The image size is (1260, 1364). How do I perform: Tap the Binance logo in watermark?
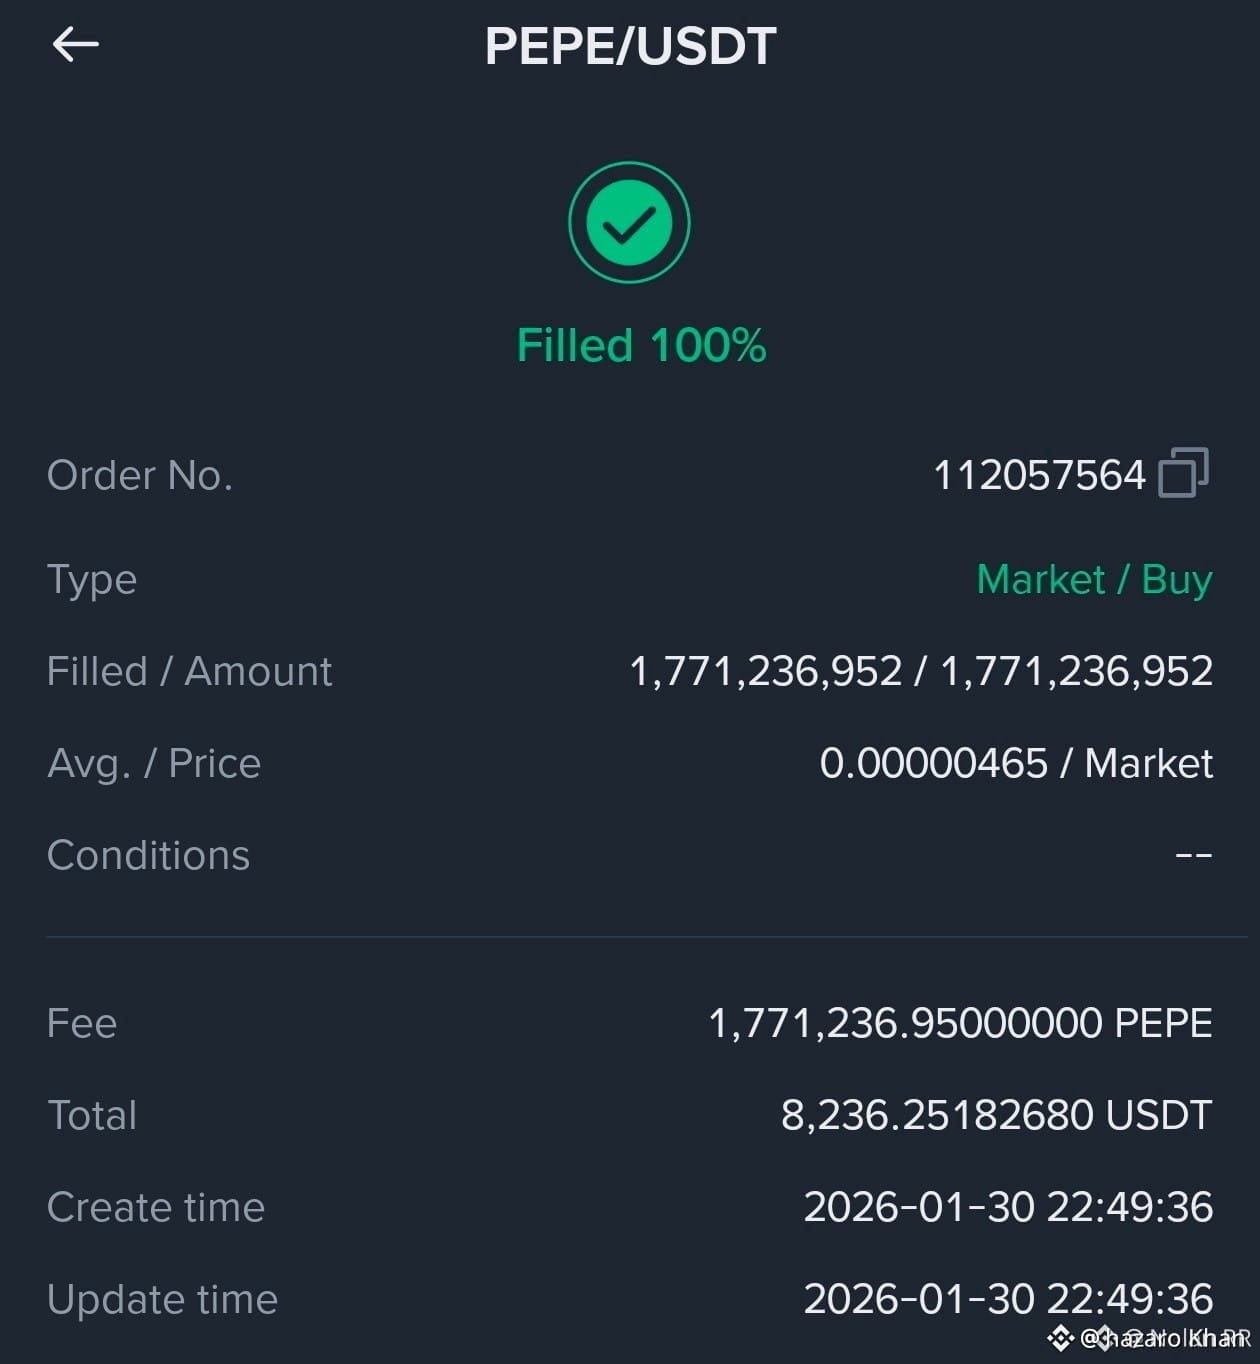click(x=1060, y=1338)
